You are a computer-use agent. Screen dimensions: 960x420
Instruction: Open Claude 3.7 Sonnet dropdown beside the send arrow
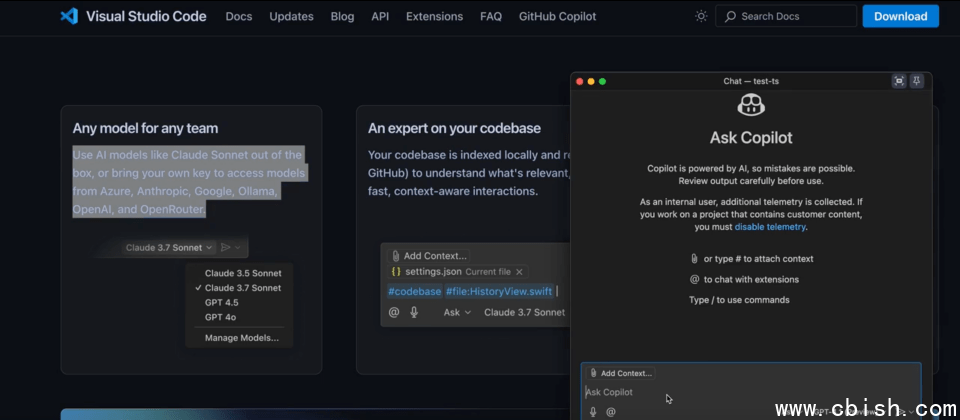click(169, 247)
